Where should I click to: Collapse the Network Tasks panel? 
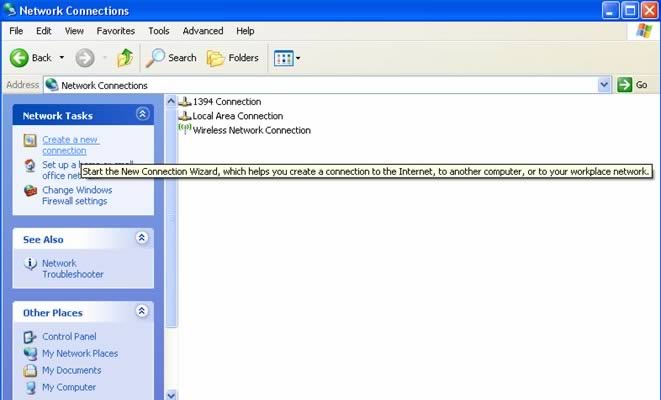tap(142, 114)
